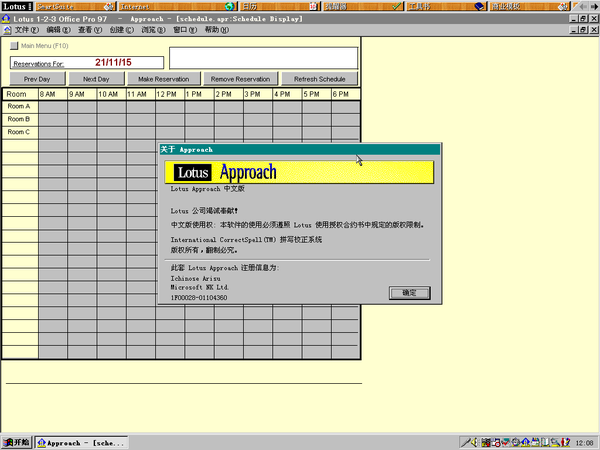This screenshot has height=450, width=600.
Task: Click the Remove Reservation button
Action: pos(240,79)
